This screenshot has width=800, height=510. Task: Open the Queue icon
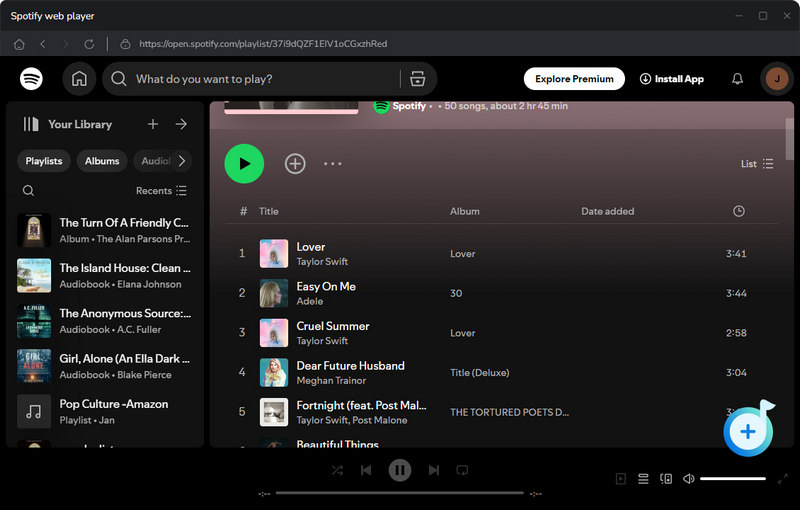pyautogui.click(x=643, y=479)
